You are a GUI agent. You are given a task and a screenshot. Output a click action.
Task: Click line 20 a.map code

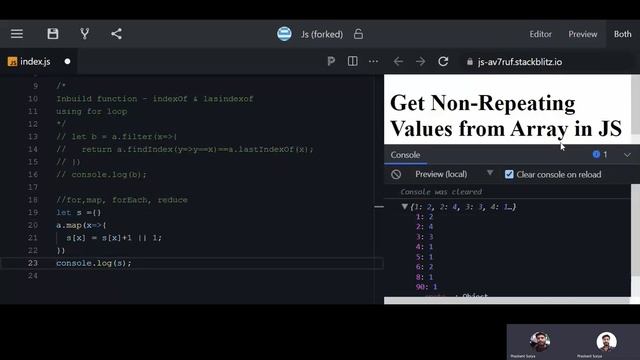coord(81,225)
